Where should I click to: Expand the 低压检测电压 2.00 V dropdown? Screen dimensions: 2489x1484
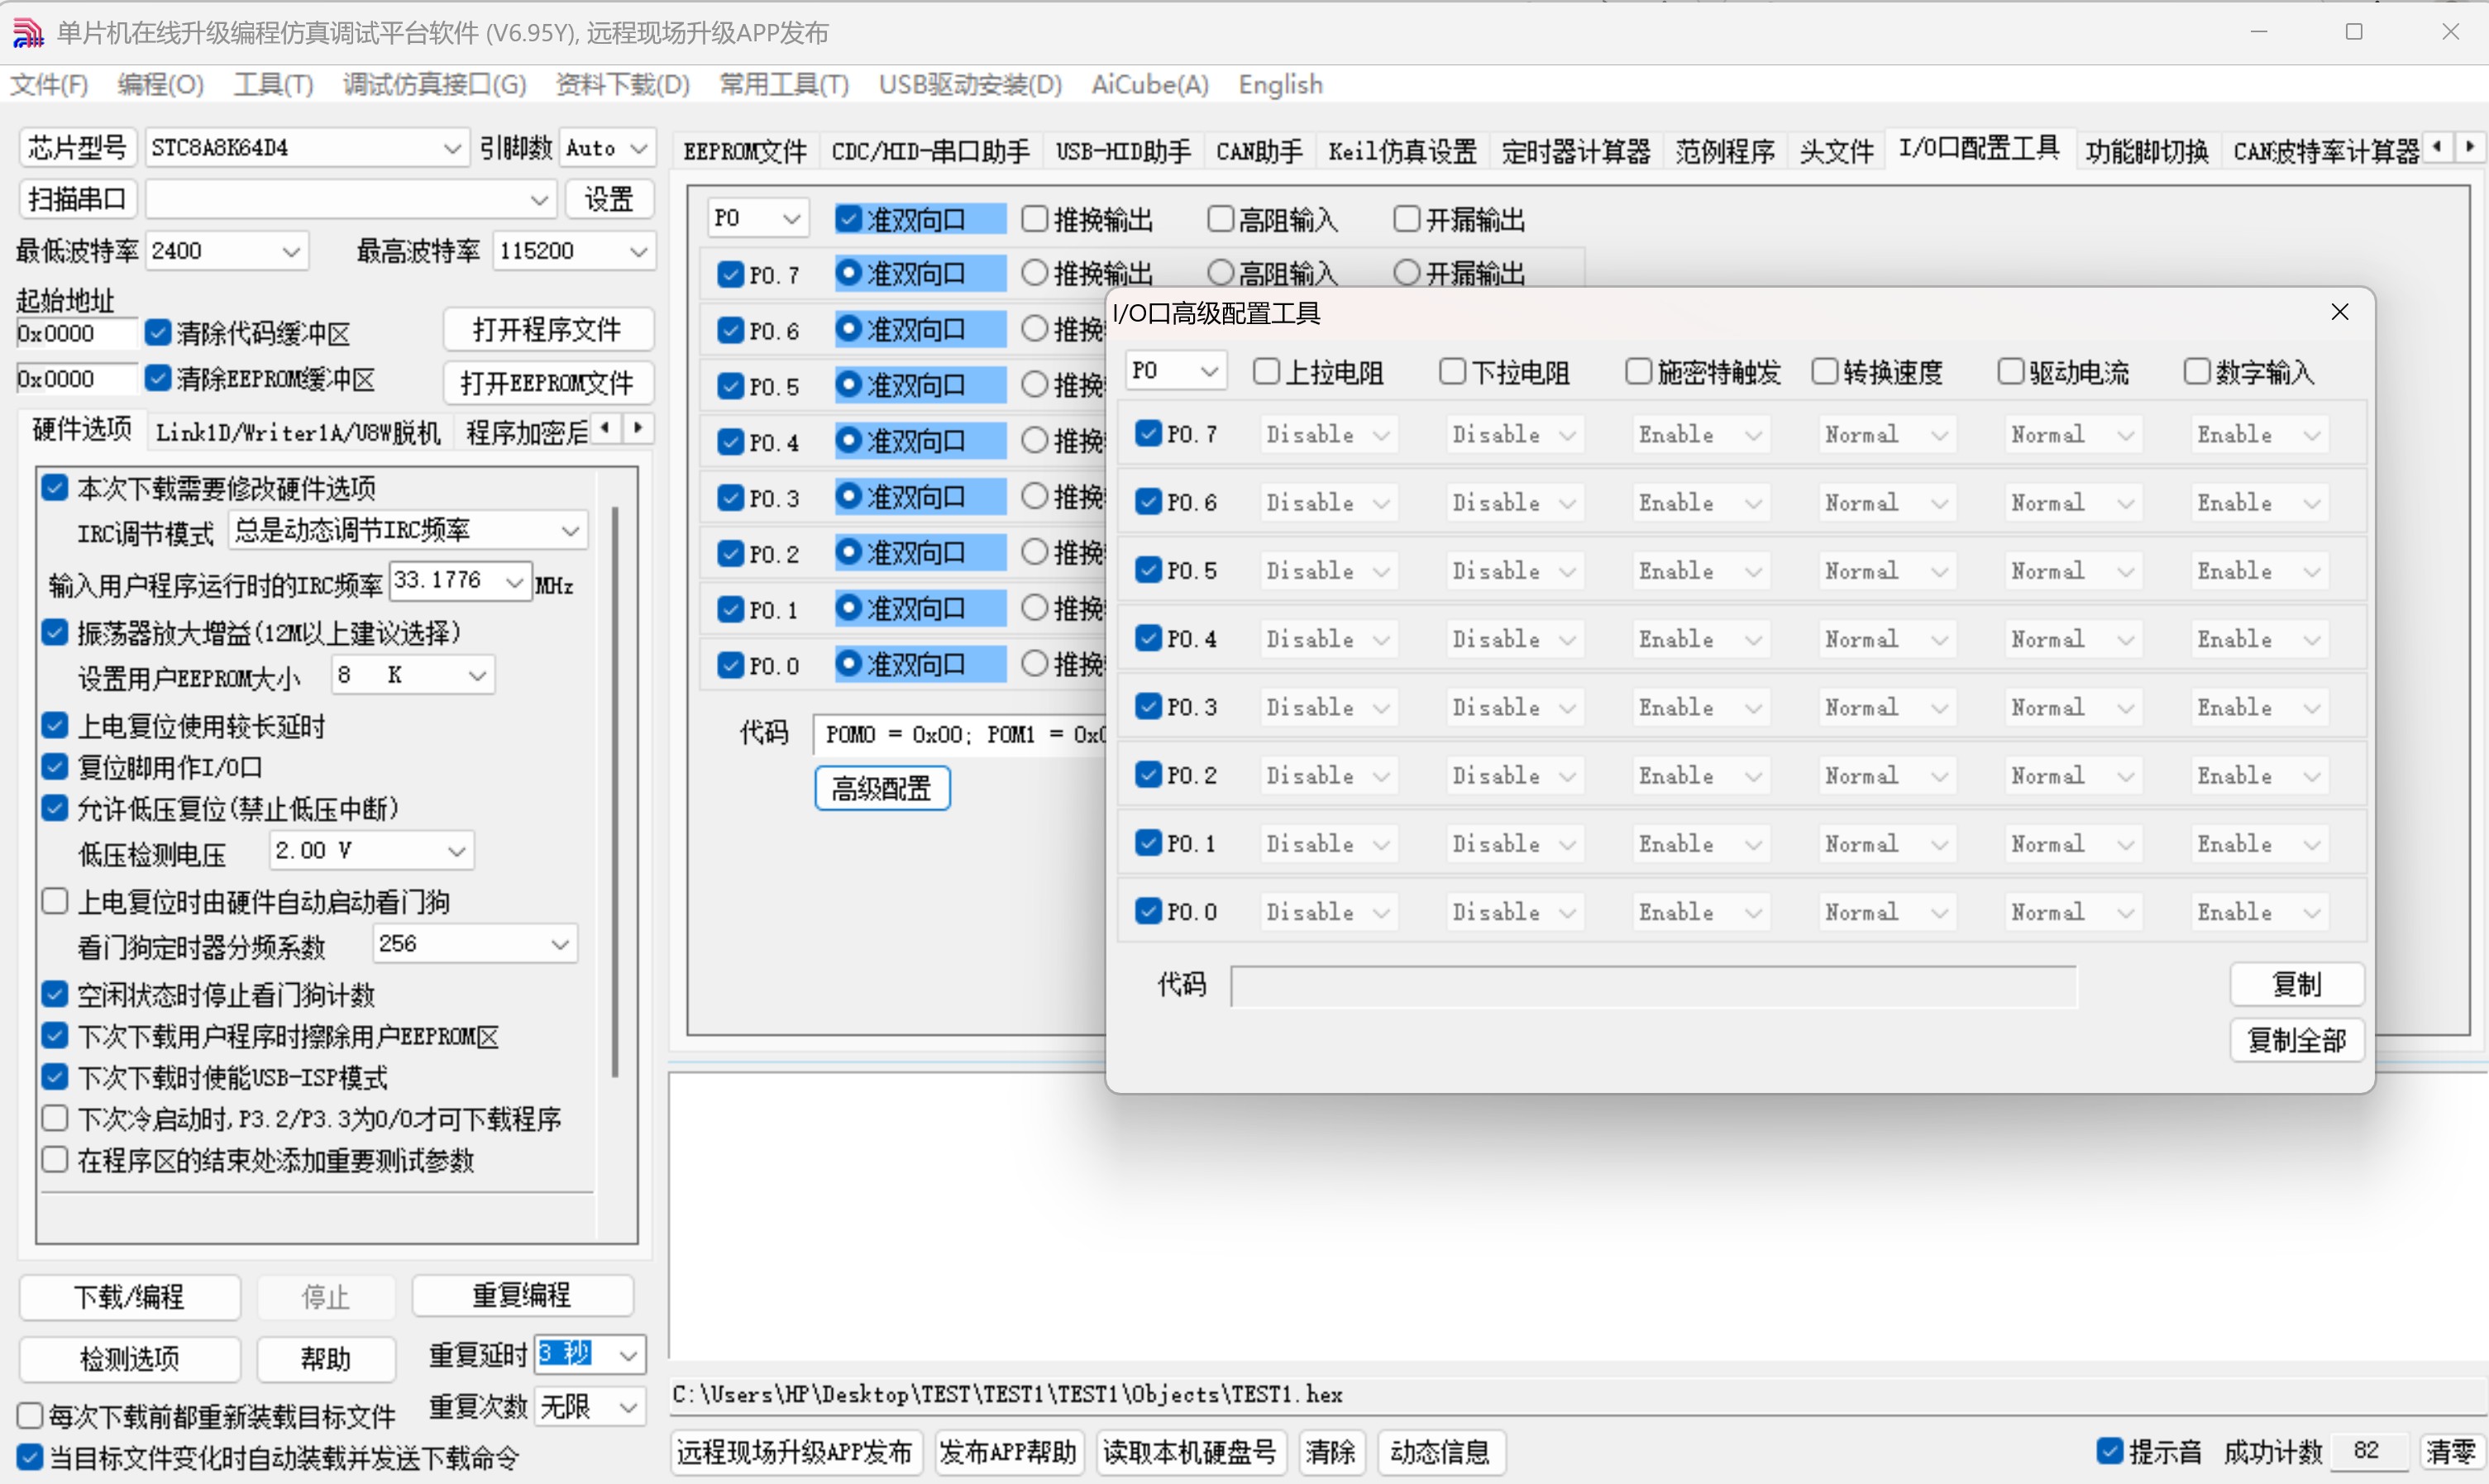pos(457,851)
